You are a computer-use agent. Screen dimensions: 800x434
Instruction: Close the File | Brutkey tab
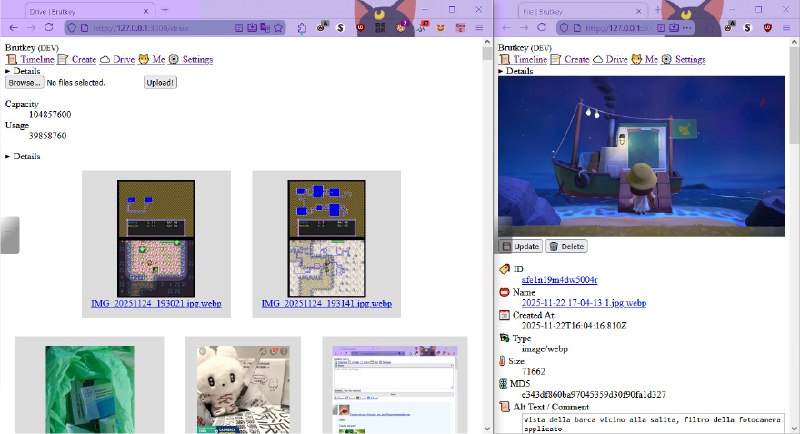(x=639, y=11)
